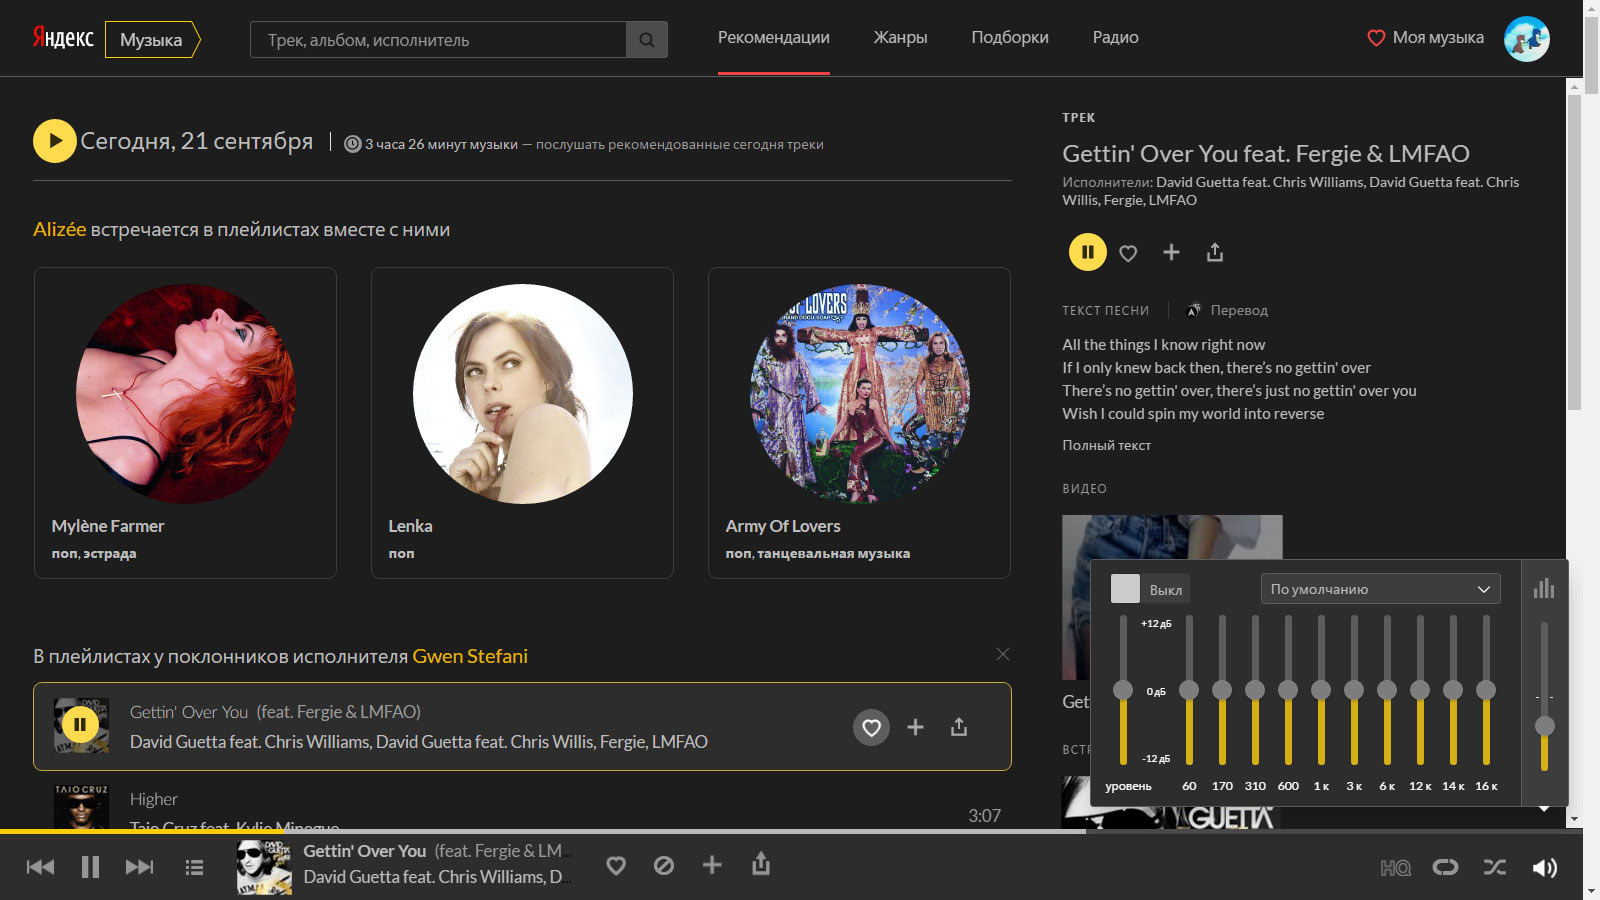Click the Яндекс logo
1600x900 pixels.
pos(63,38)
